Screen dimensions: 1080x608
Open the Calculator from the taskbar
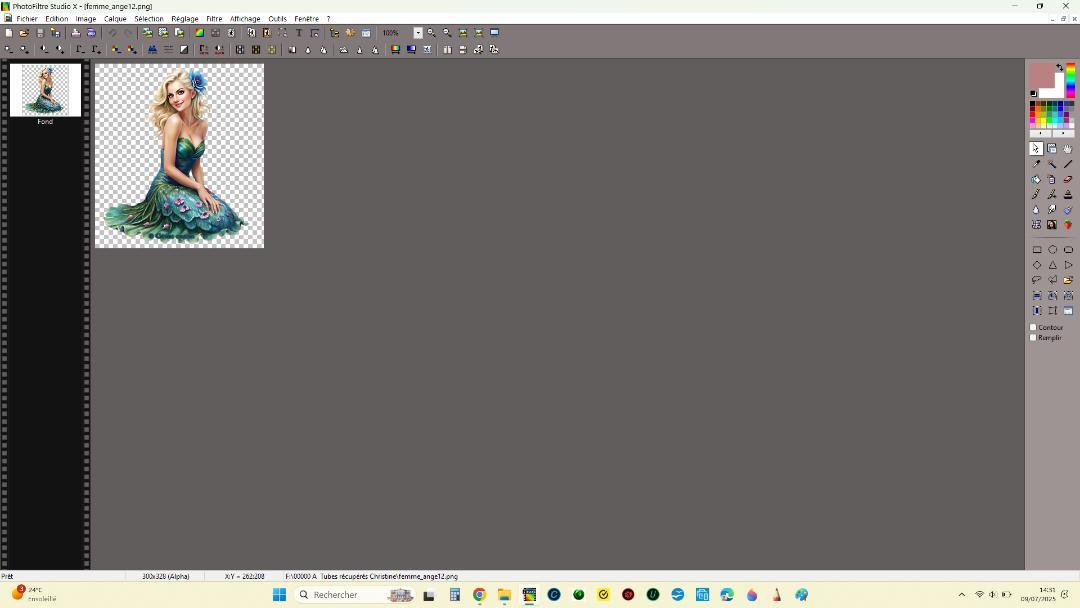tap(455, 595)
